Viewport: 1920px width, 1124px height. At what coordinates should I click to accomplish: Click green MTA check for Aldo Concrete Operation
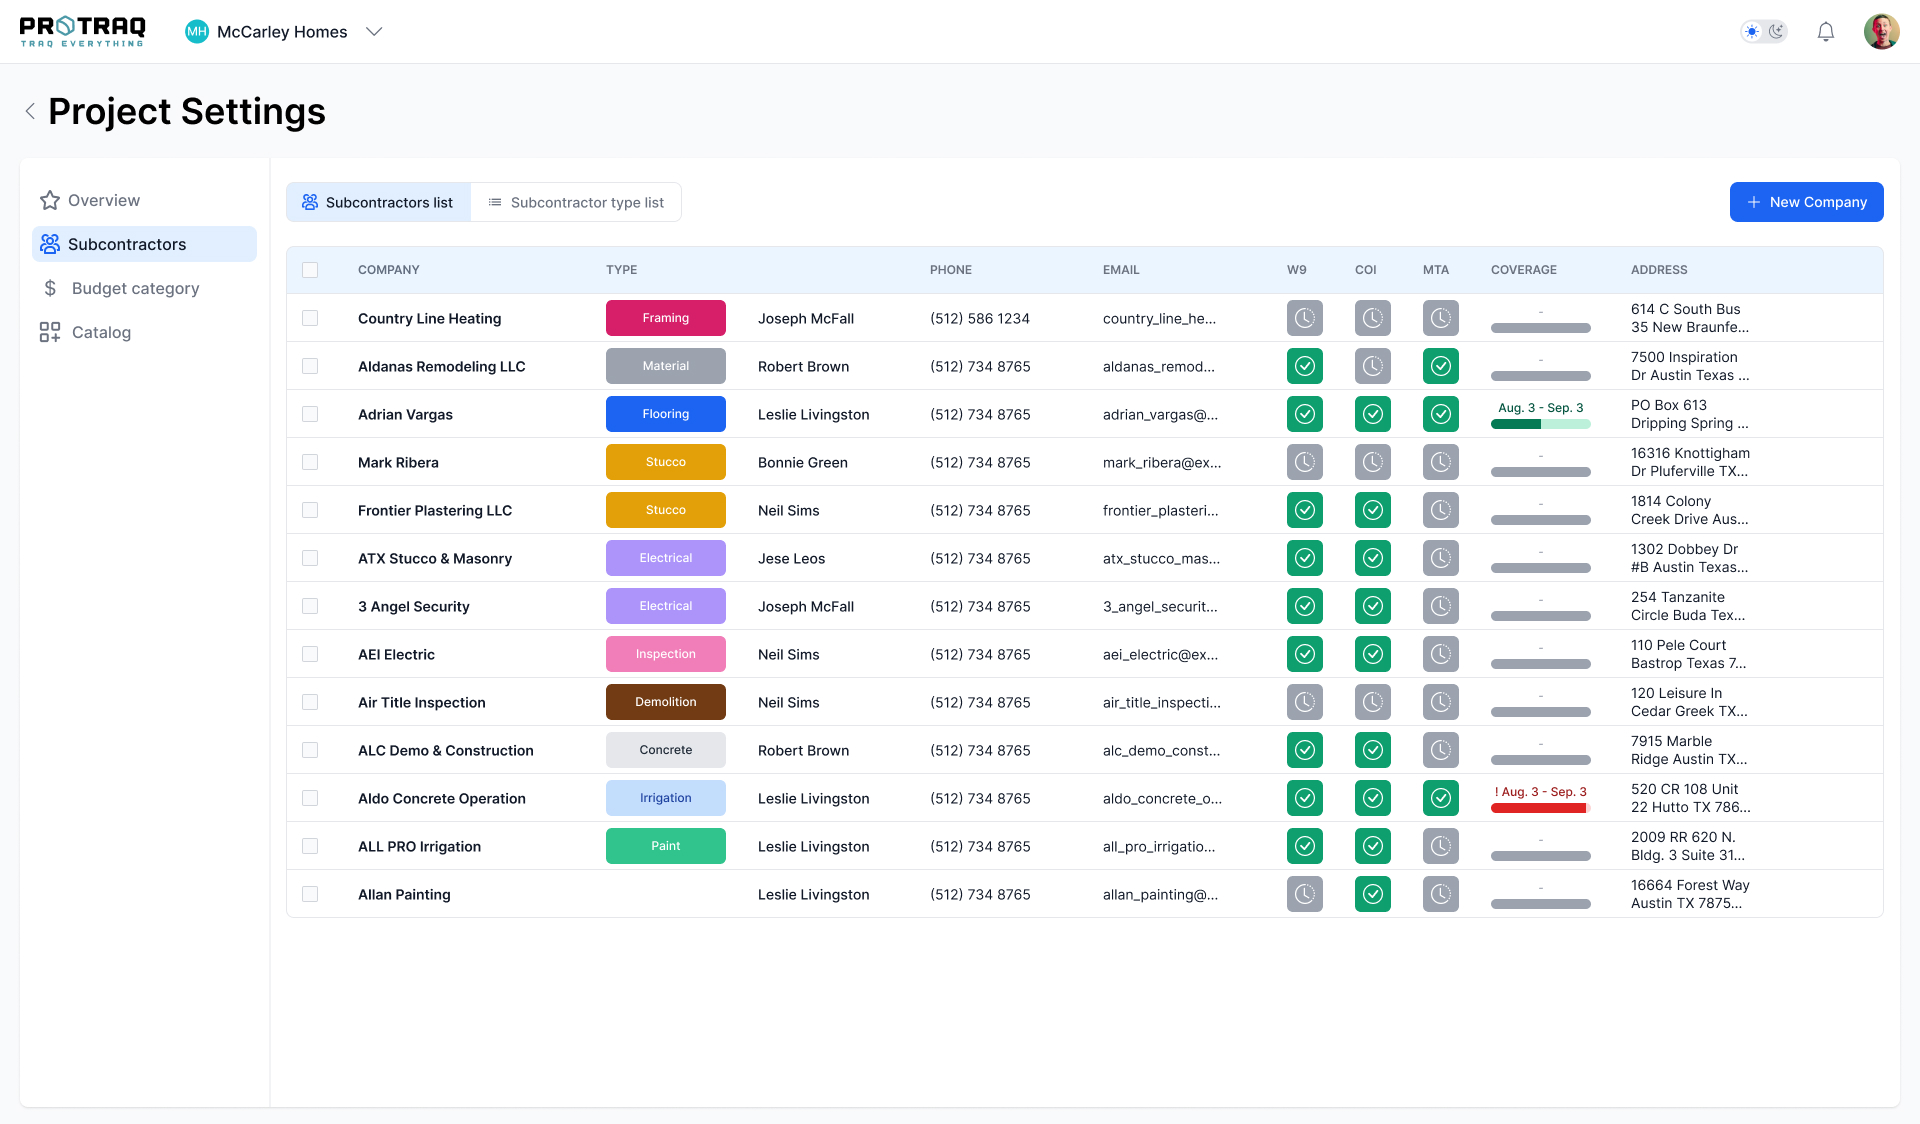click(x=1440, y=798)
